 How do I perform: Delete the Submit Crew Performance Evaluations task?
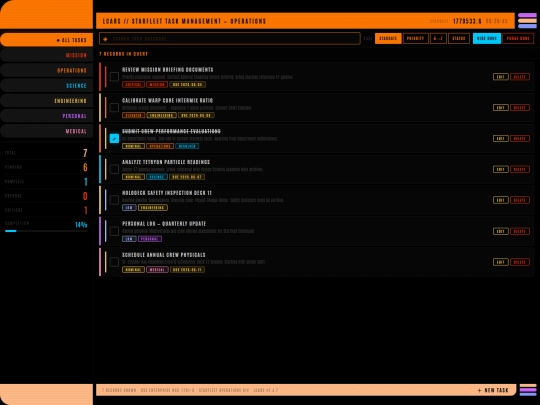(x=520, y=138)
